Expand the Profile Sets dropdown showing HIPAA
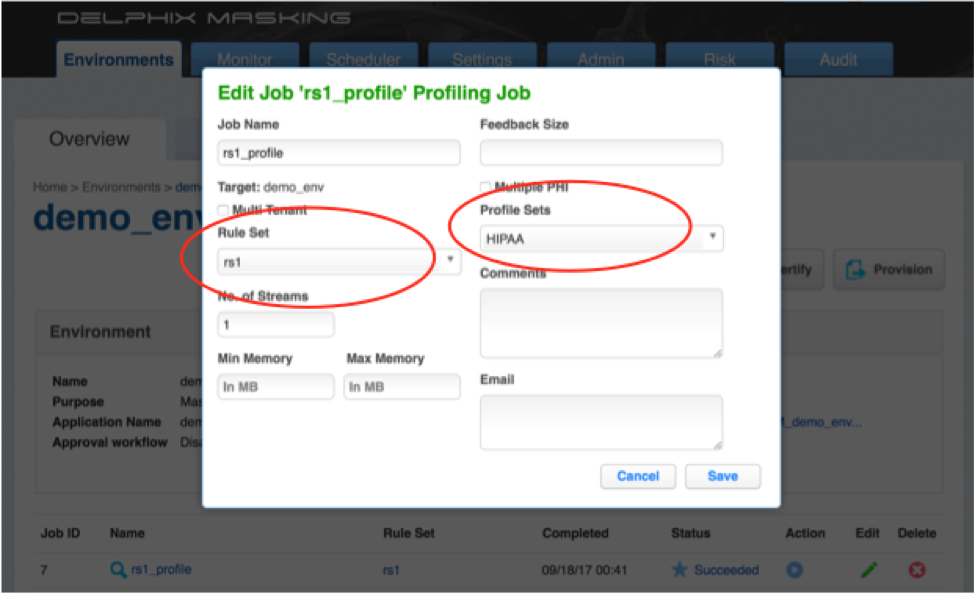Image resolution: width=974 pixels, height=593 pixels. (x=601, y=238)
